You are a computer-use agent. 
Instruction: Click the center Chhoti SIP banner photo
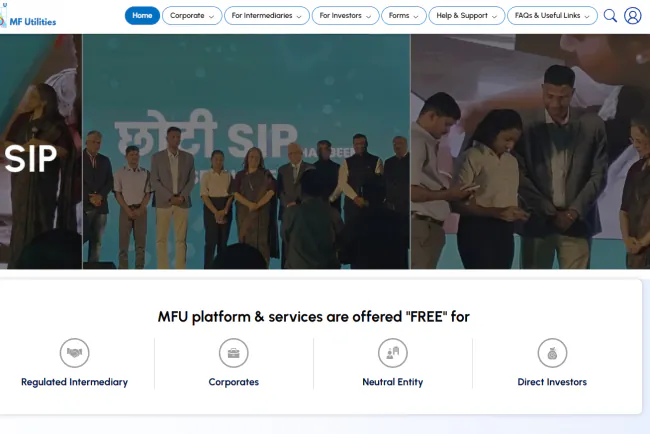coord(246,152)
